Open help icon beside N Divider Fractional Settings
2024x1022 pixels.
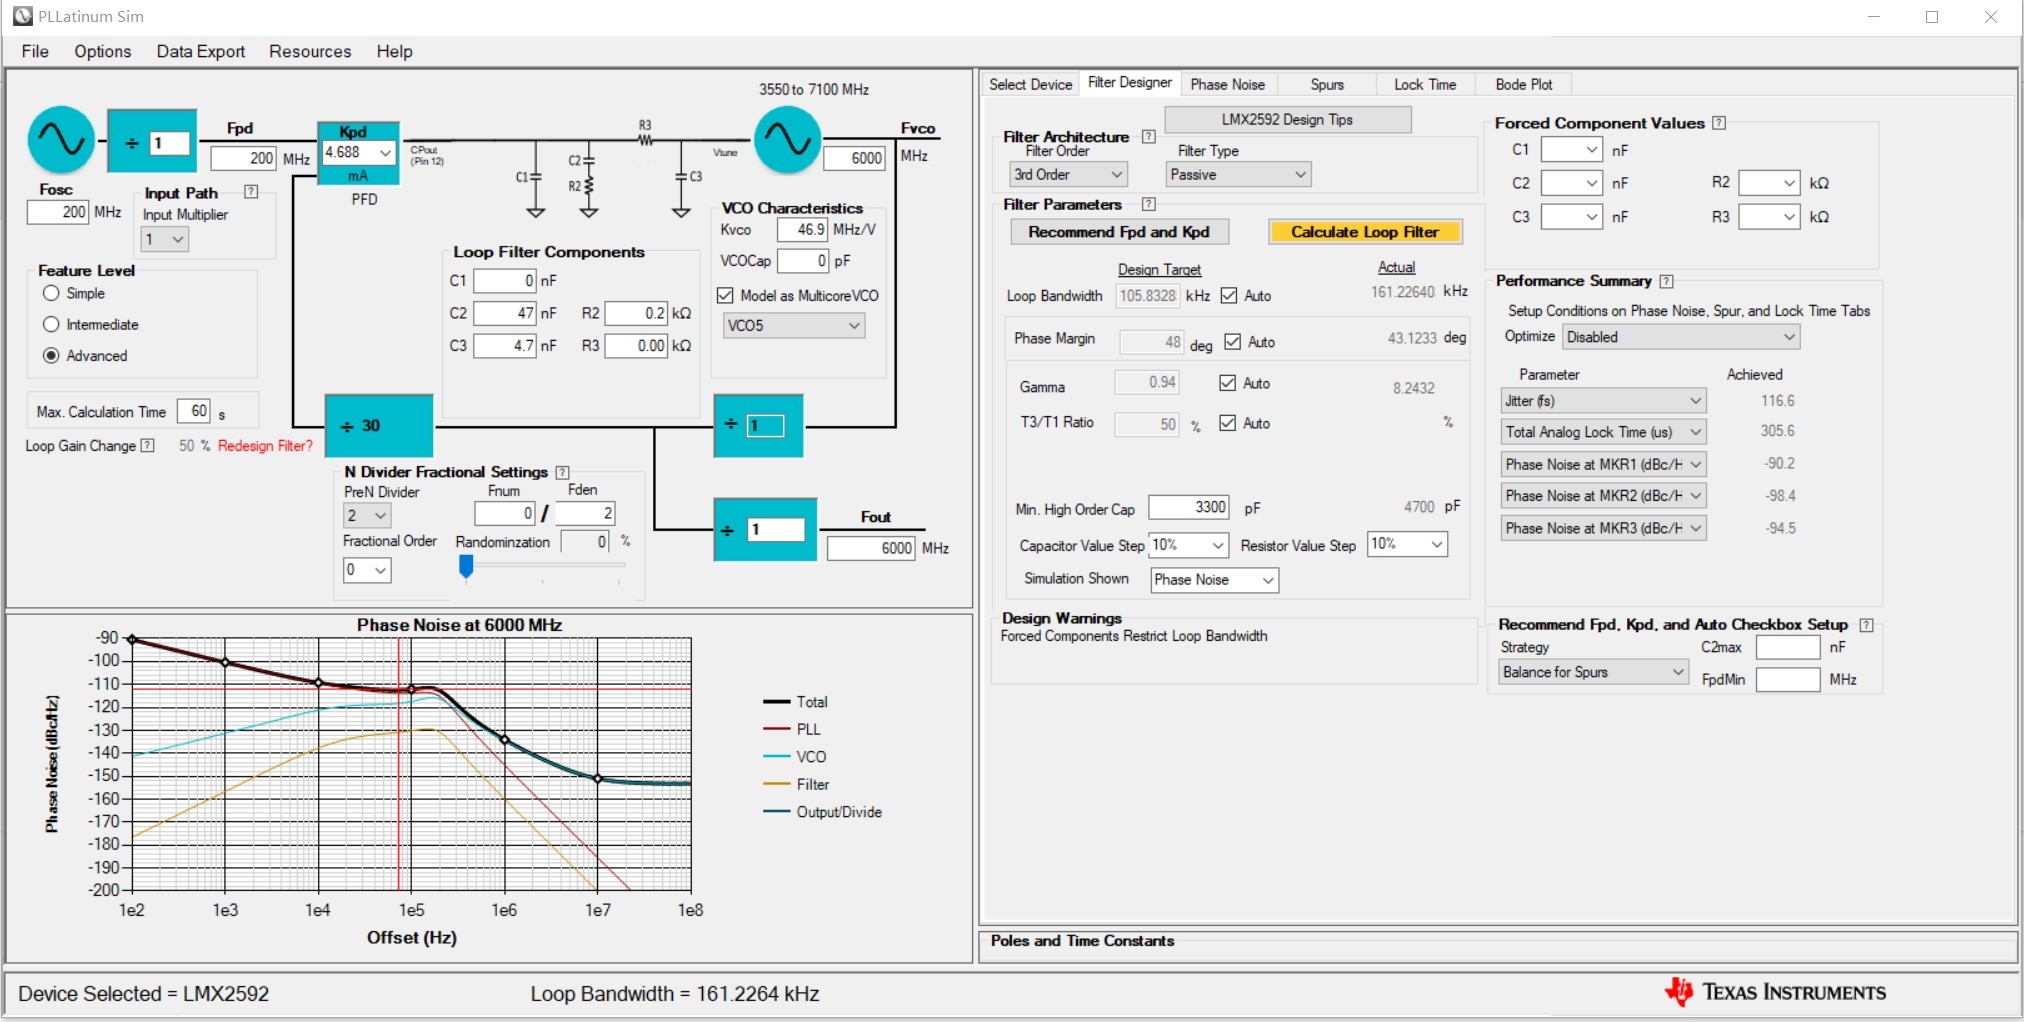pos(562,472)
